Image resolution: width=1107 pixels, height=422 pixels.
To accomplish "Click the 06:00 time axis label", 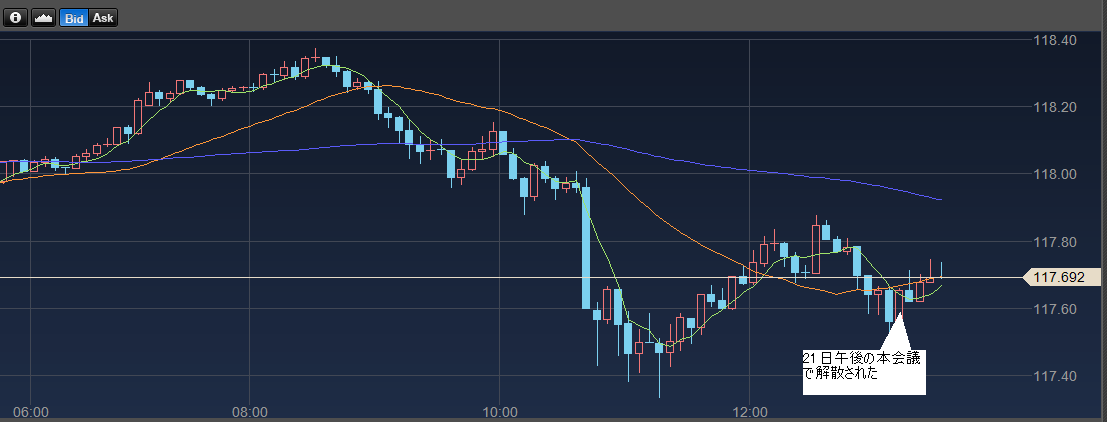I will point(32,411).
